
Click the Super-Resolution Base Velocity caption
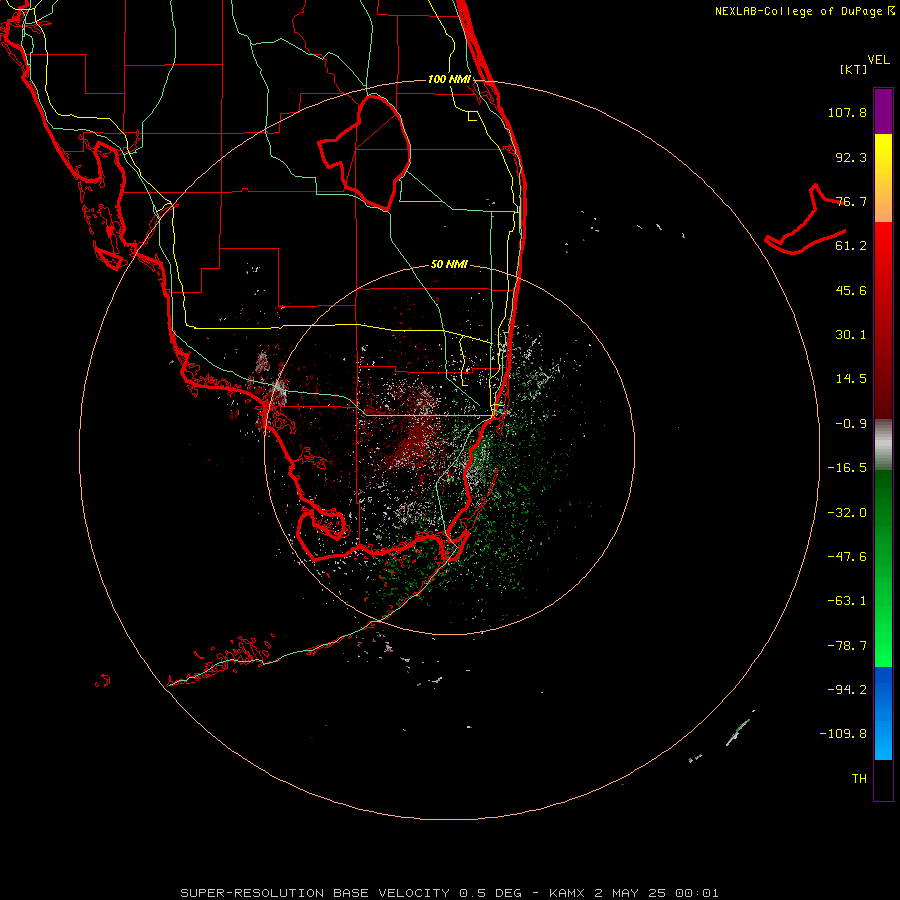tap(449, 893)
